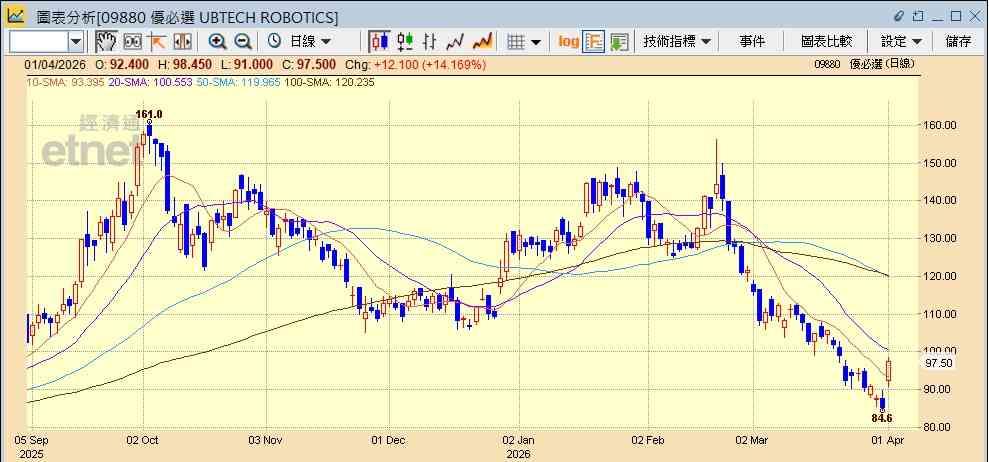
Task: Switch to the OHLC bar chart icon
Action: click(x=430, y=42)
